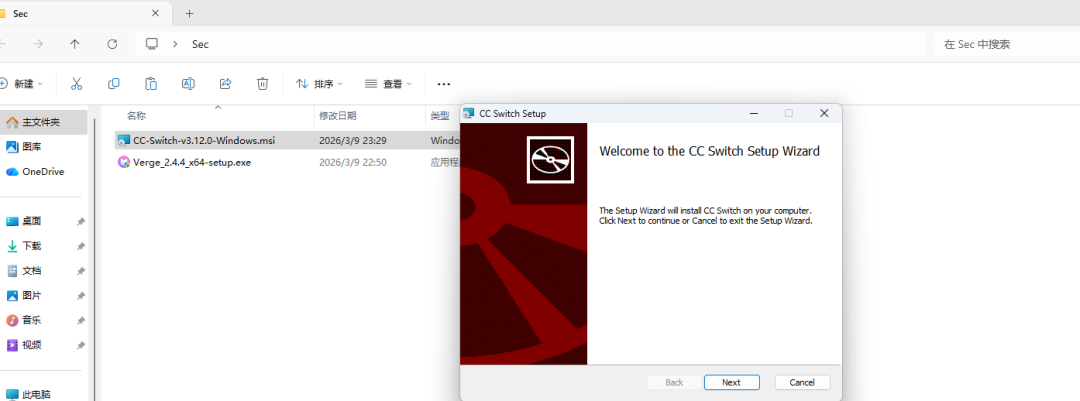Minimize the CC Switch Setup window
Viewport: 1080px width, 401px height.
tap(754, 113)
